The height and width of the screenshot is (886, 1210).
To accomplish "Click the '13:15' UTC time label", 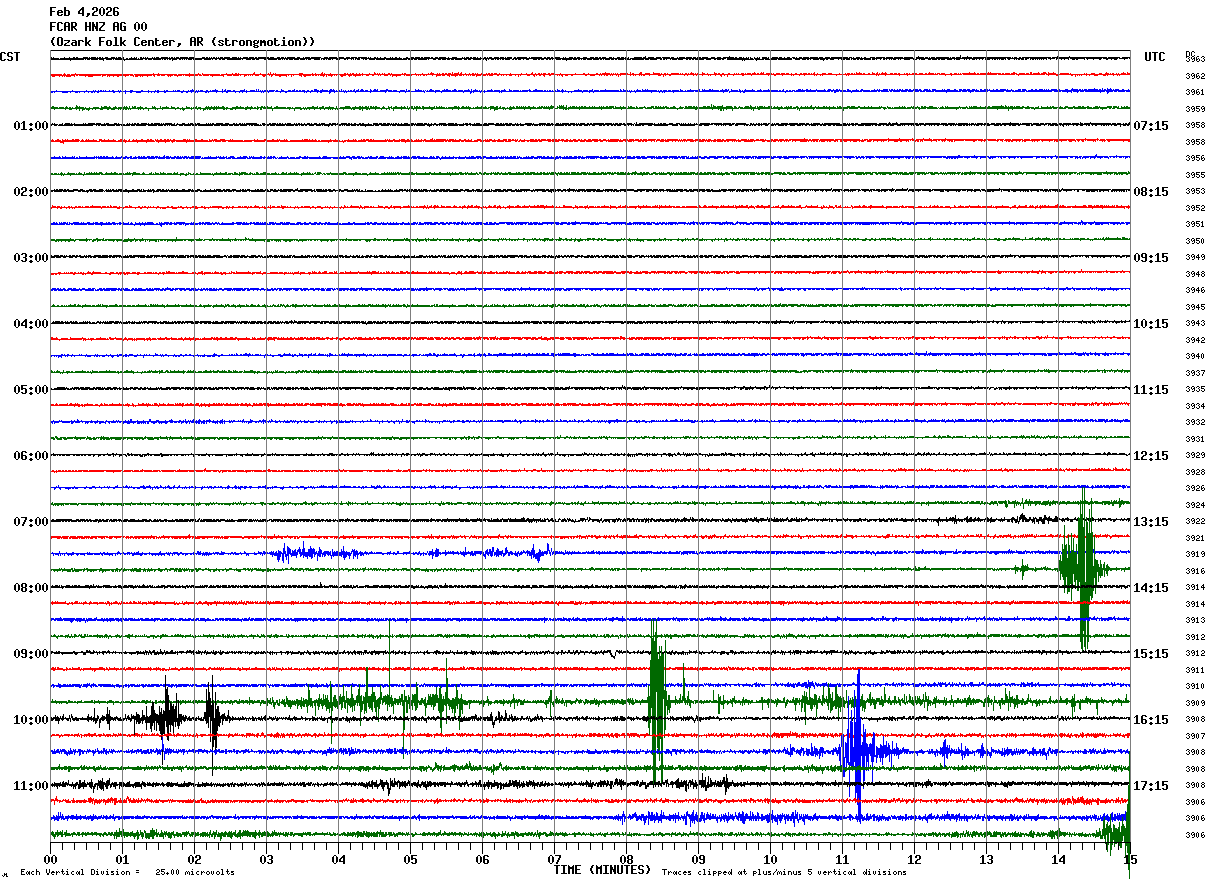I will pos(1151,522).
